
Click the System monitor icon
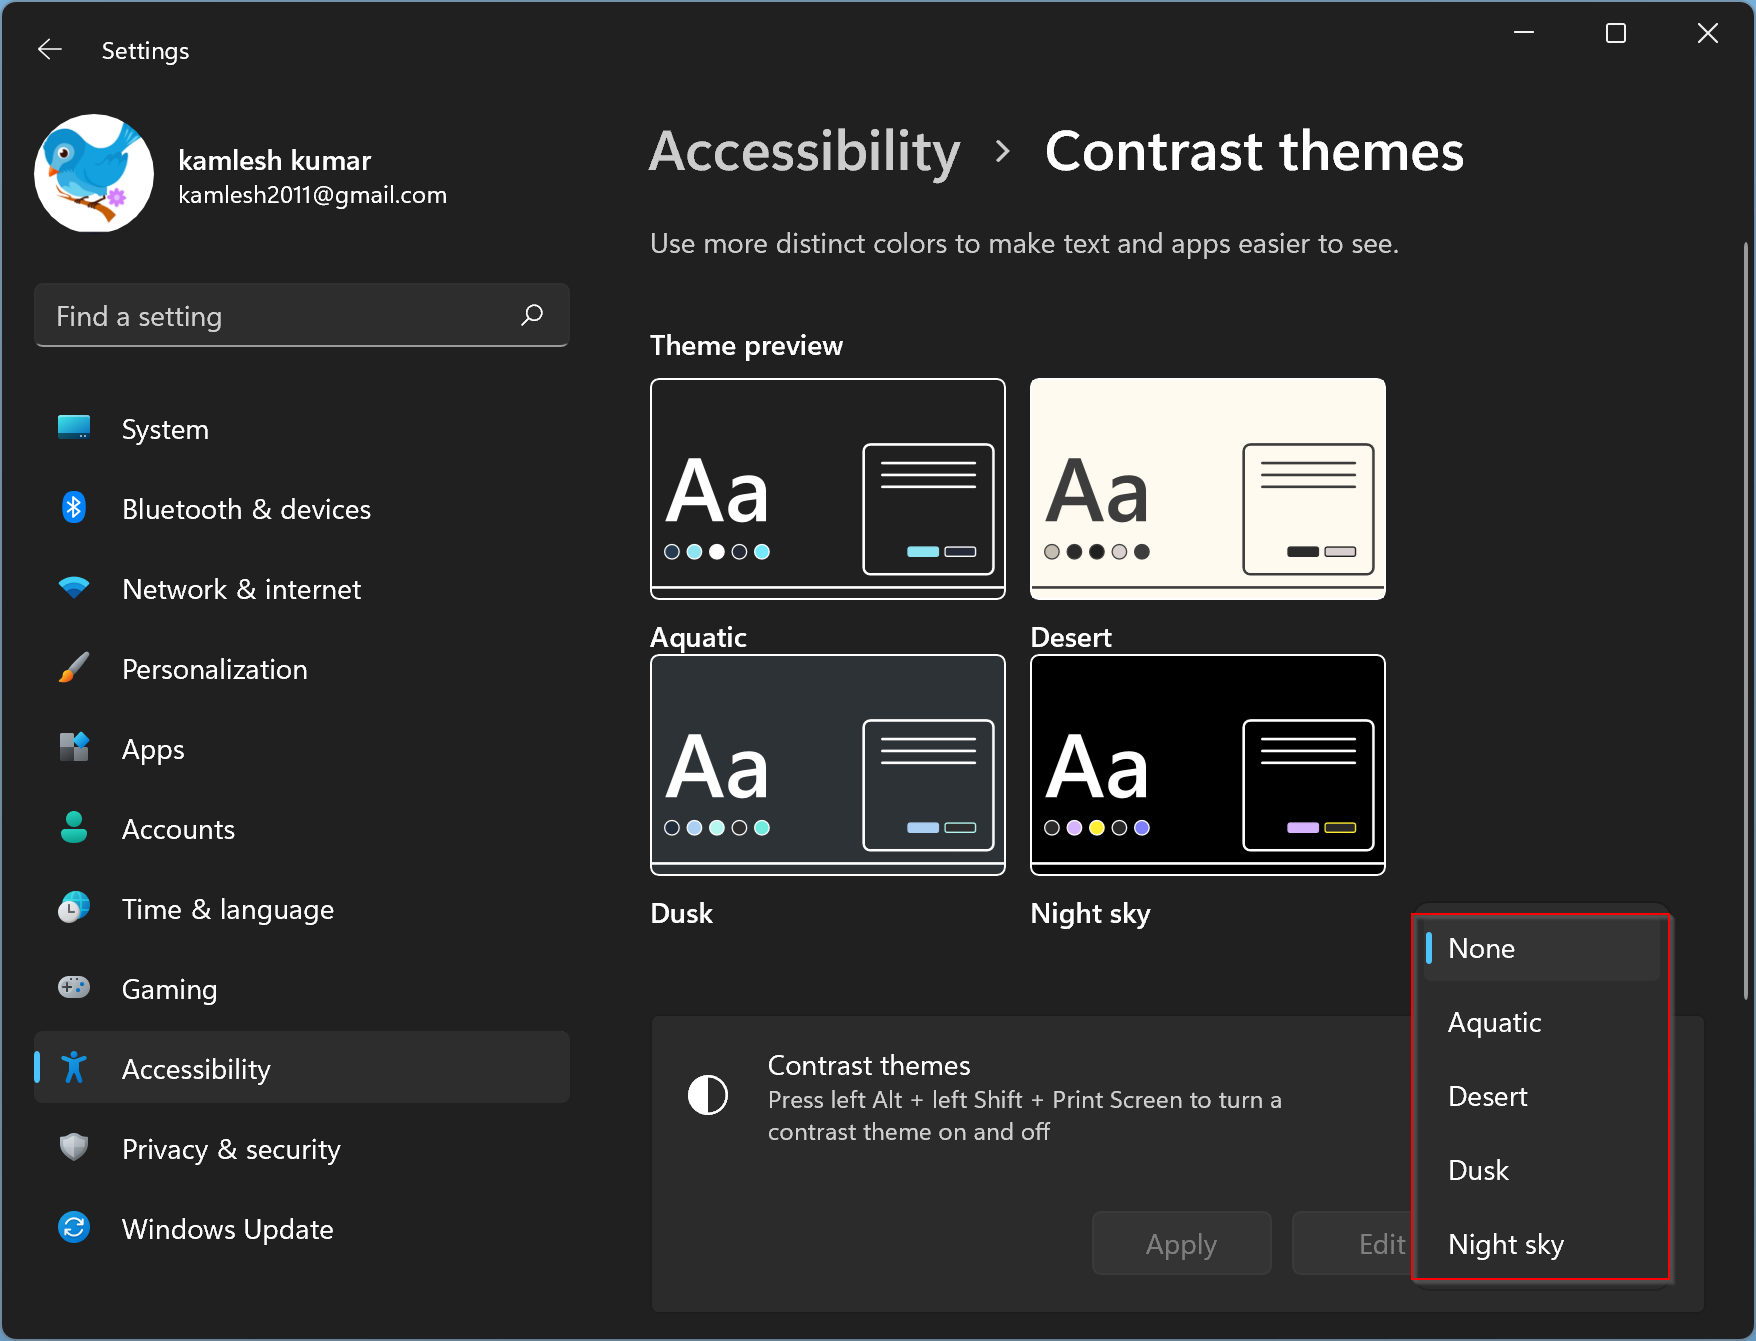point(74,428)
